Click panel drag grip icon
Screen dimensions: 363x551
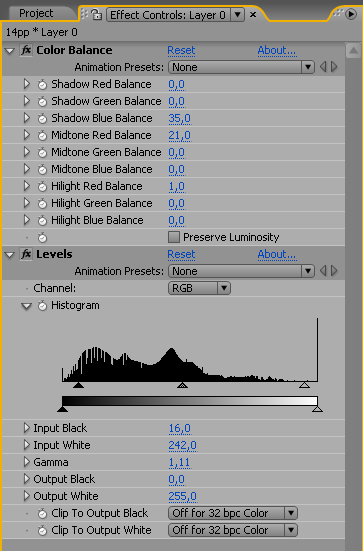coord(84,14)
